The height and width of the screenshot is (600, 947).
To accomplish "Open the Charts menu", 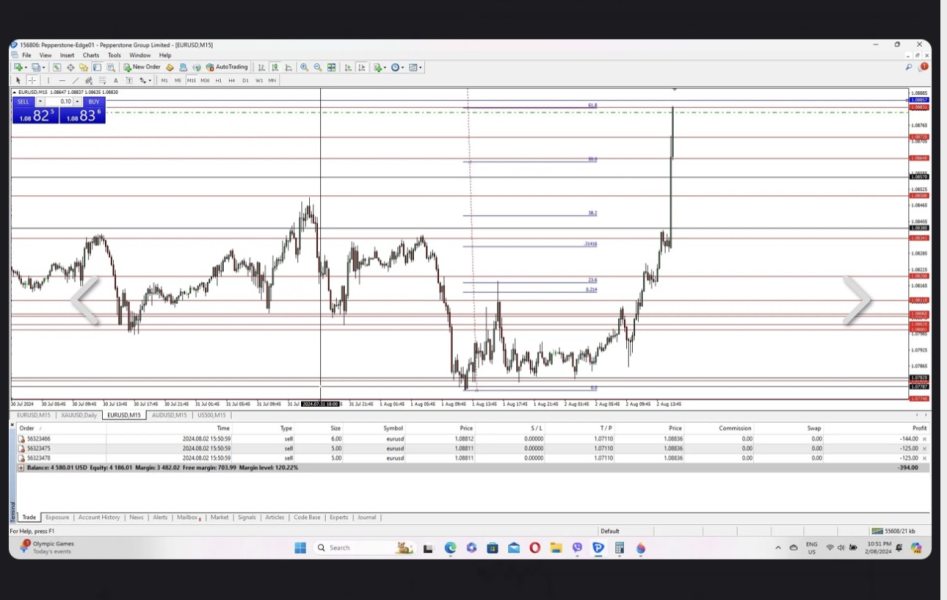I will click(91, 55).
